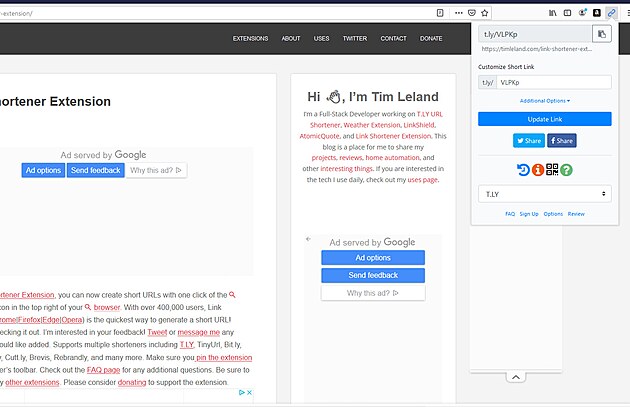The width and height of the screenshot is (630, 407).
Task: Share the link on Facebook
Action: (561, 141)
